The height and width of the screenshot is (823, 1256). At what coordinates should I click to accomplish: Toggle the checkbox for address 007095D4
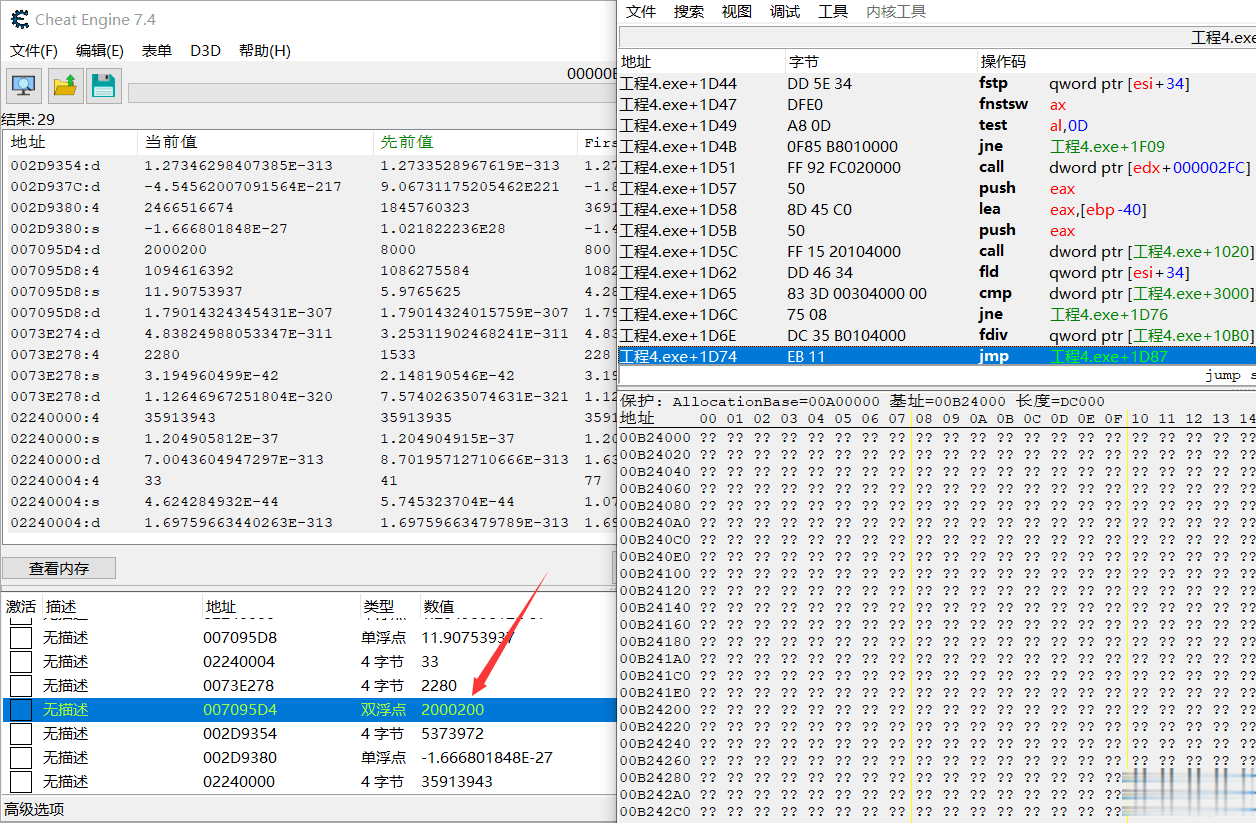click(20, 710)
